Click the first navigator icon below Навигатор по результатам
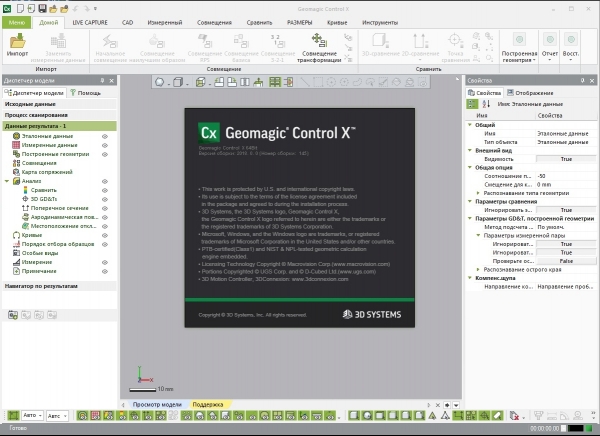Image resolution: width=600 pixels, height=436 pixels. (13, 315)
